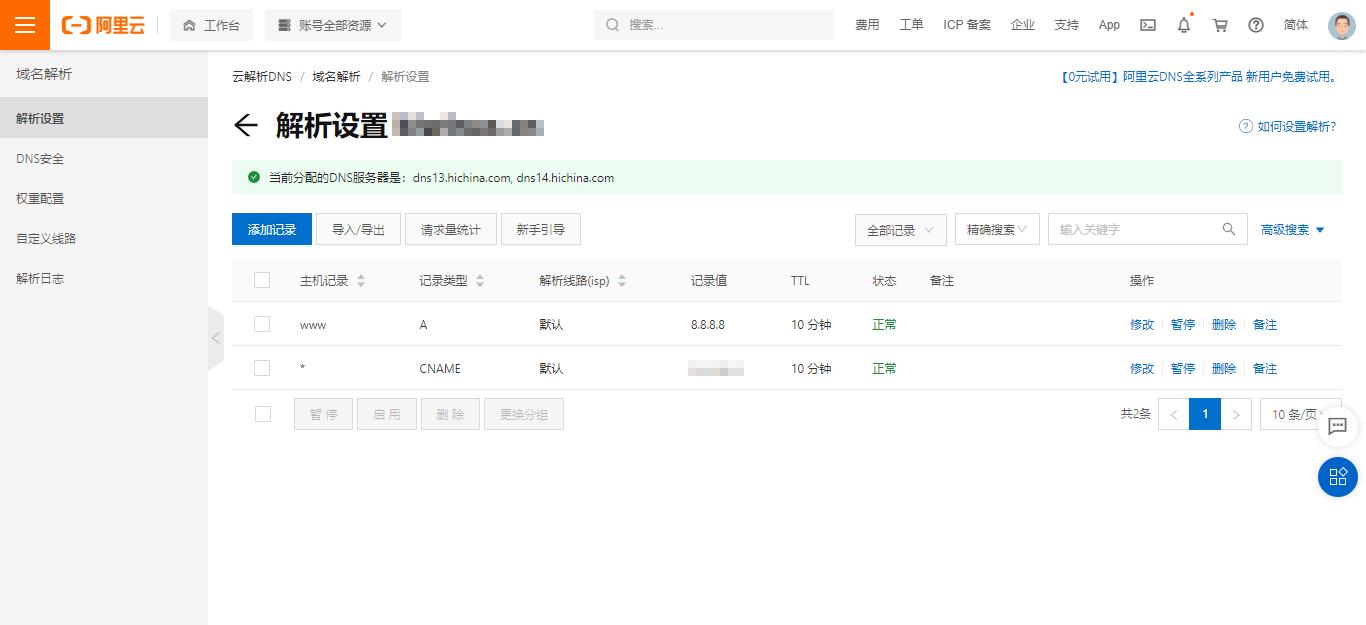Open the user avatar in top right
The height and width of the screenshot is (625, 1366).
coord(1341,24)
